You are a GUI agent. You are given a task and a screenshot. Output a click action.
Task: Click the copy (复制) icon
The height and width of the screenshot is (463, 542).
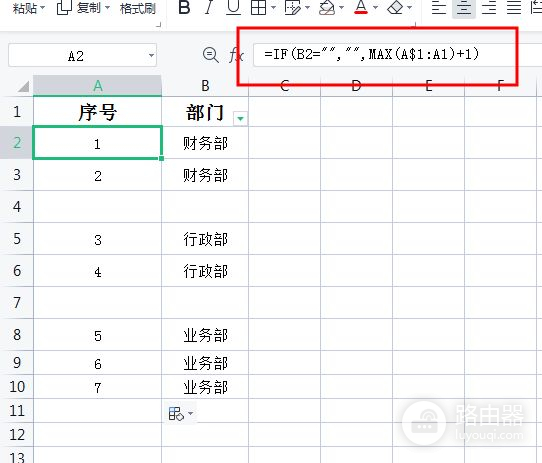tap(63, 8)
